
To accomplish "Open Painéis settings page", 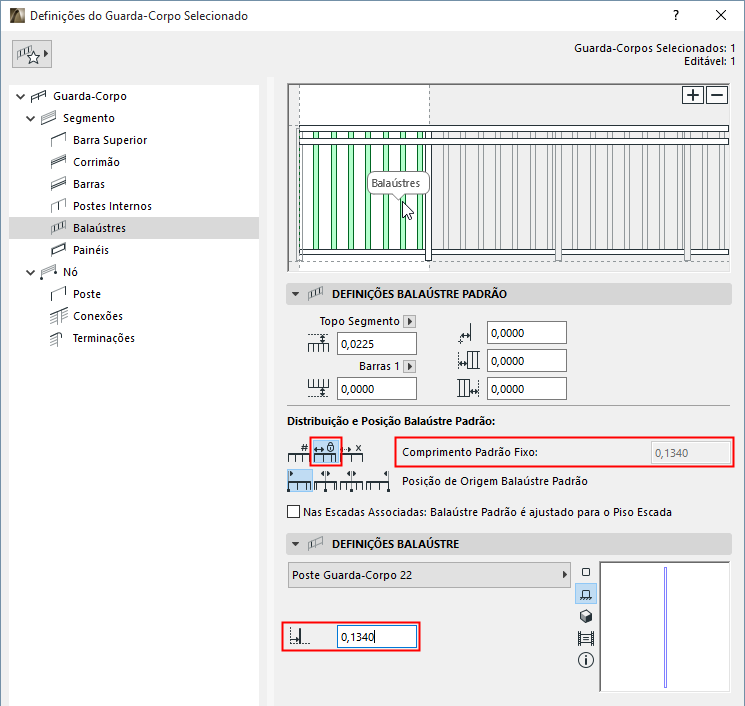I will pos(91,250).
